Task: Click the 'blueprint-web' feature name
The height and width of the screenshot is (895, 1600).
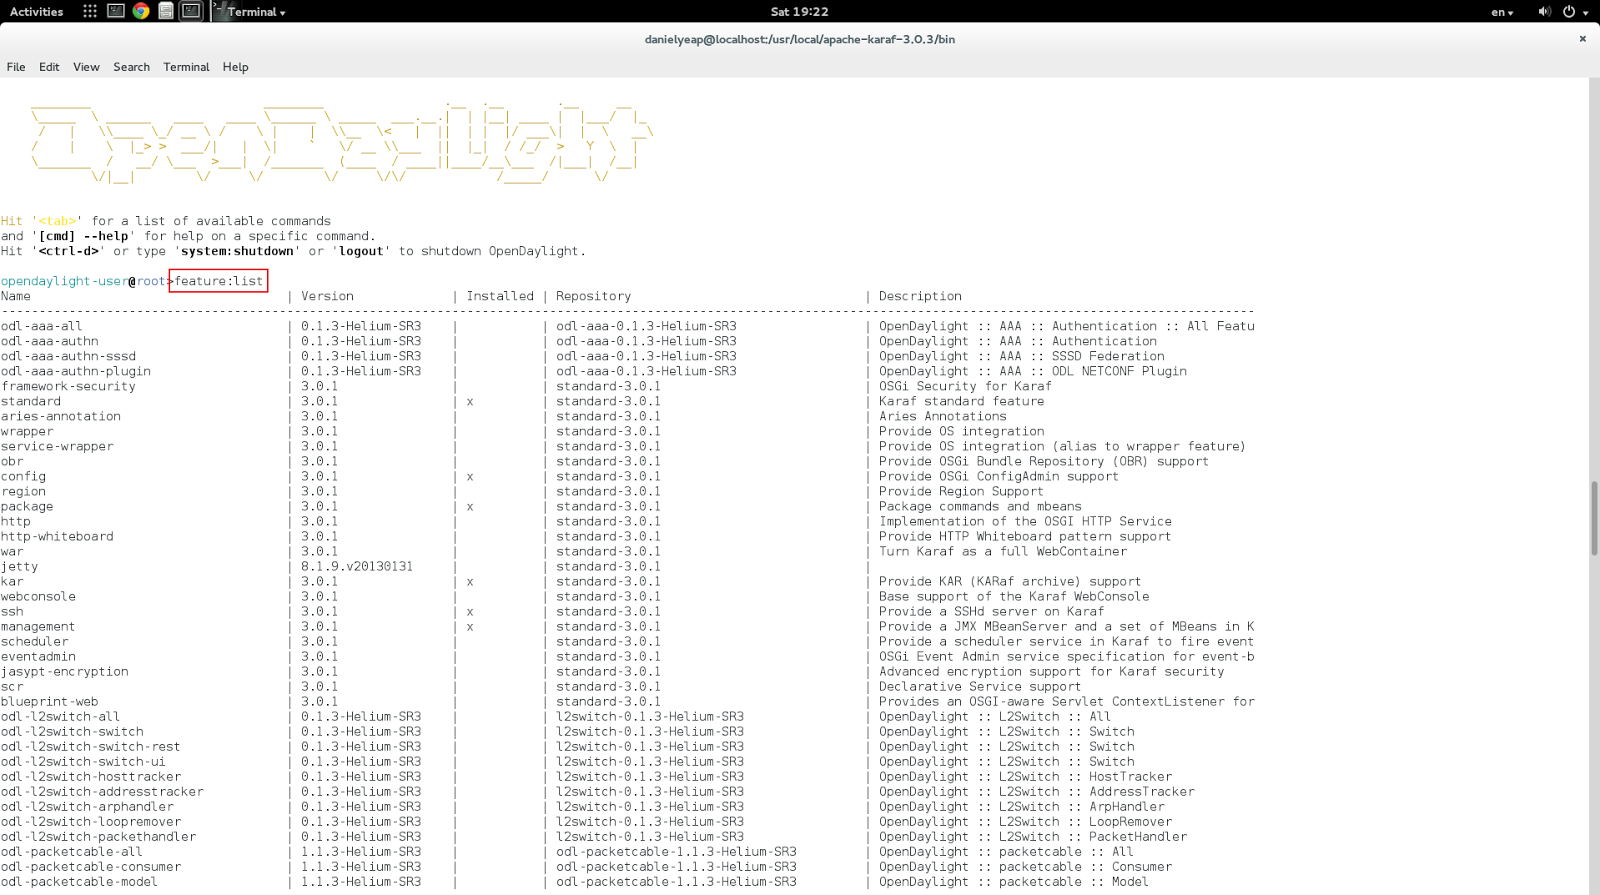Action: coord(50,701)
